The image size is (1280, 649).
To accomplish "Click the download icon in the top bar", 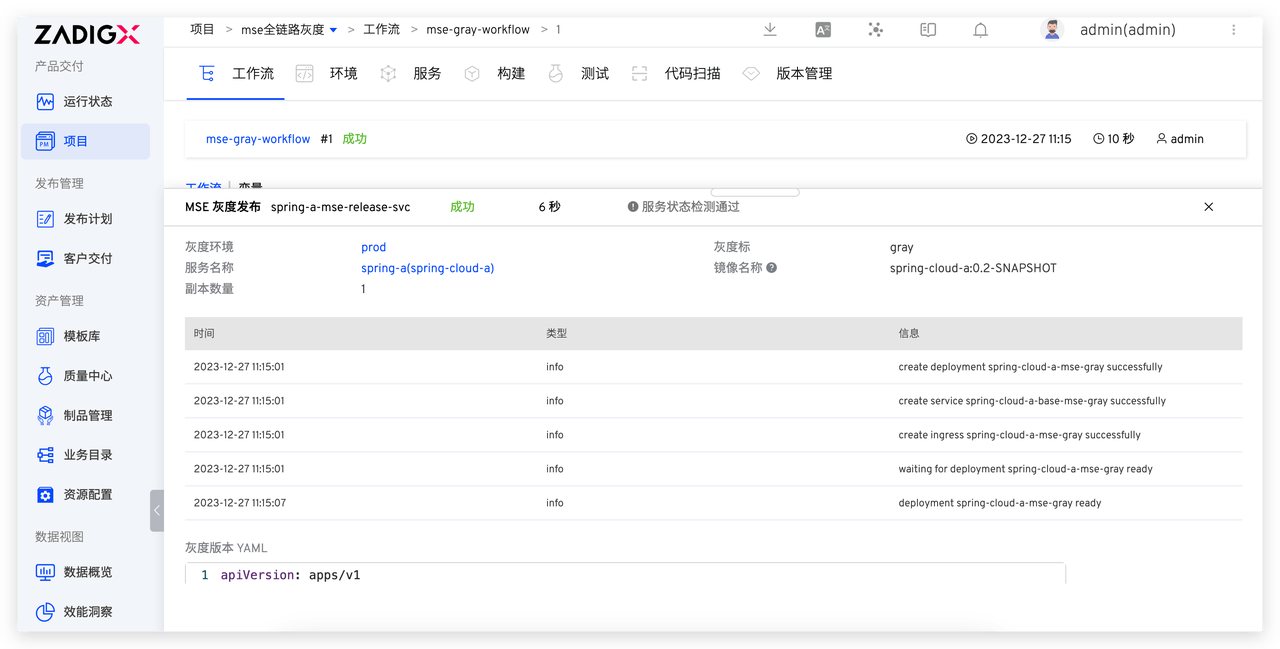I will coord(769,30).
